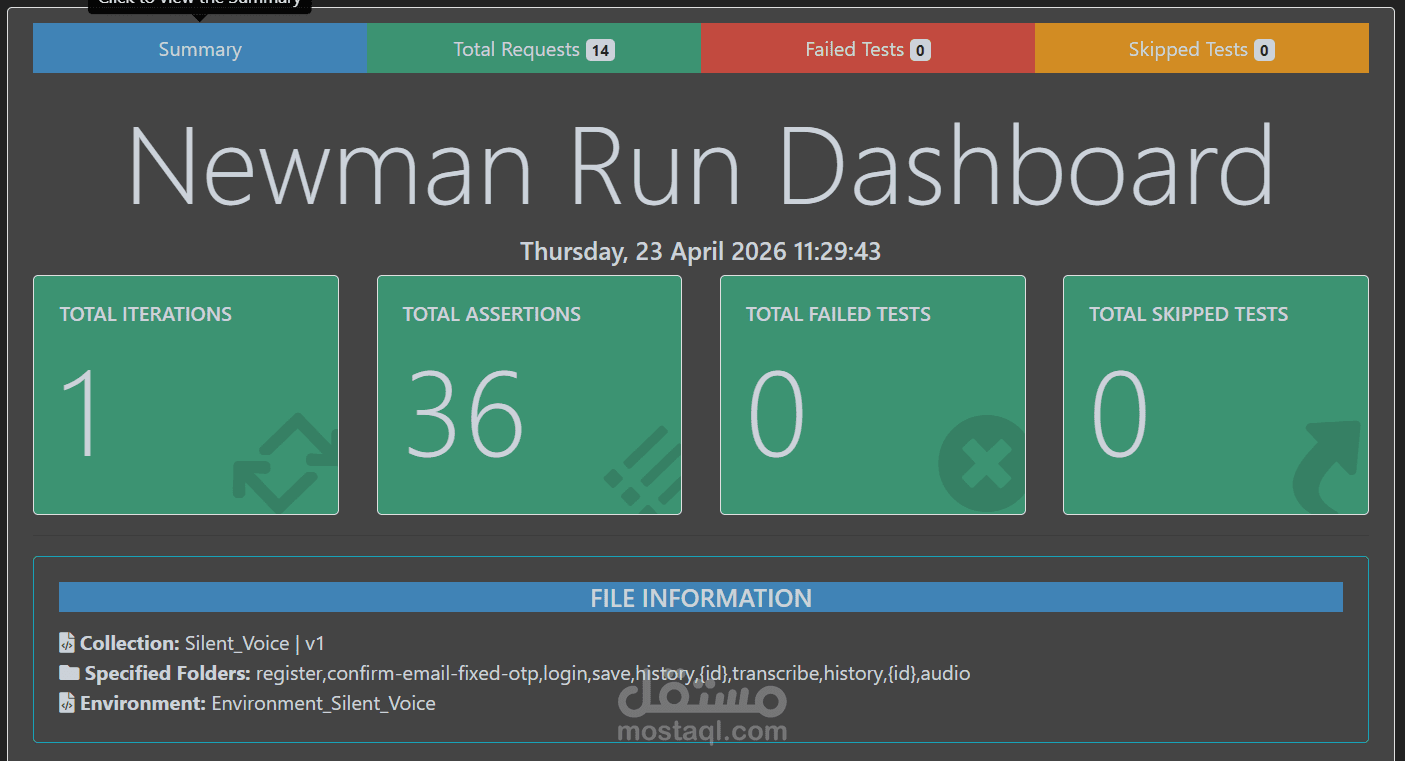The image size is (1405, 761).
Task: Select the Environment_Silent_Voice value
Action: tap(324, 703)
